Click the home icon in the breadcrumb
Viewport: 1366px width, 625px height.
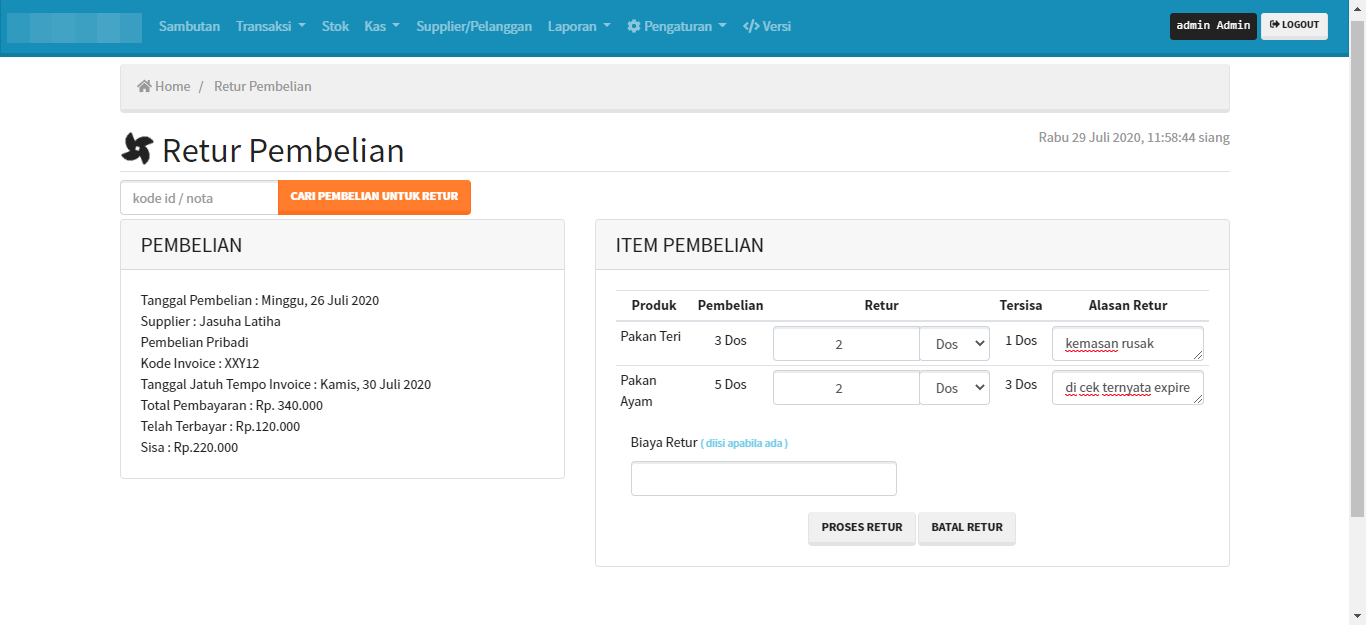point(144,87)
